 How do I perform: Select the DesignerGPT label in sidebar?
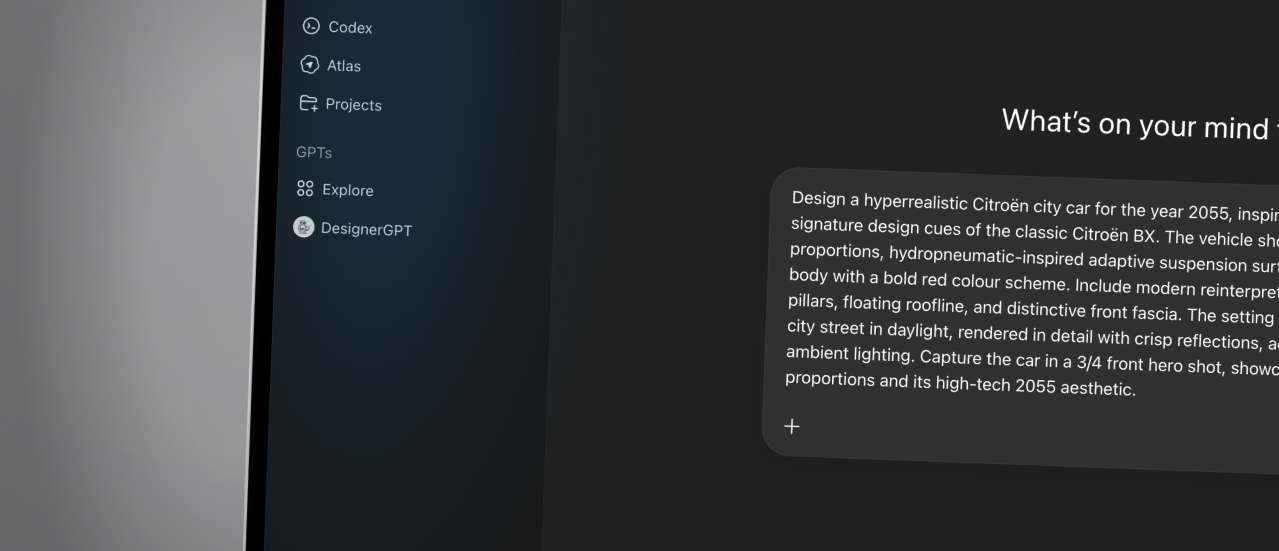[x=366, y=229]
